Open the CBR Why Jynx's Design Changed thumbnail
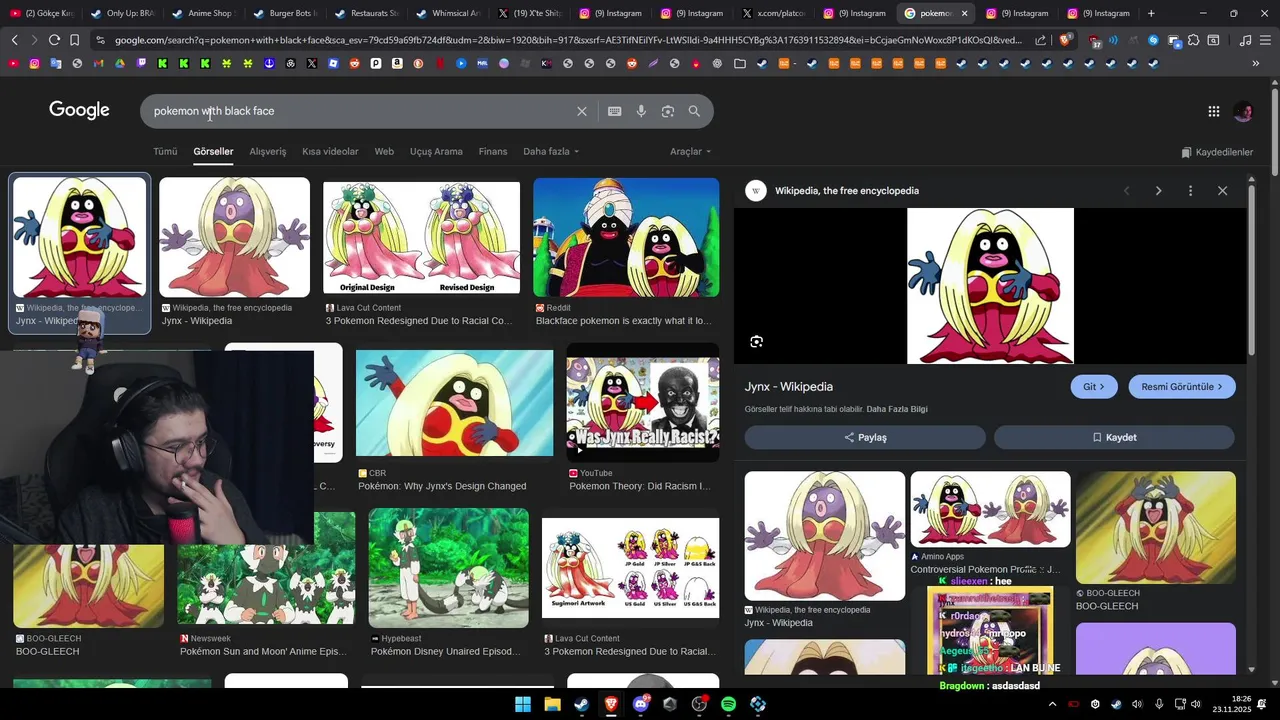This screenshot has height=720, width=1280. [x=455, y=403]
